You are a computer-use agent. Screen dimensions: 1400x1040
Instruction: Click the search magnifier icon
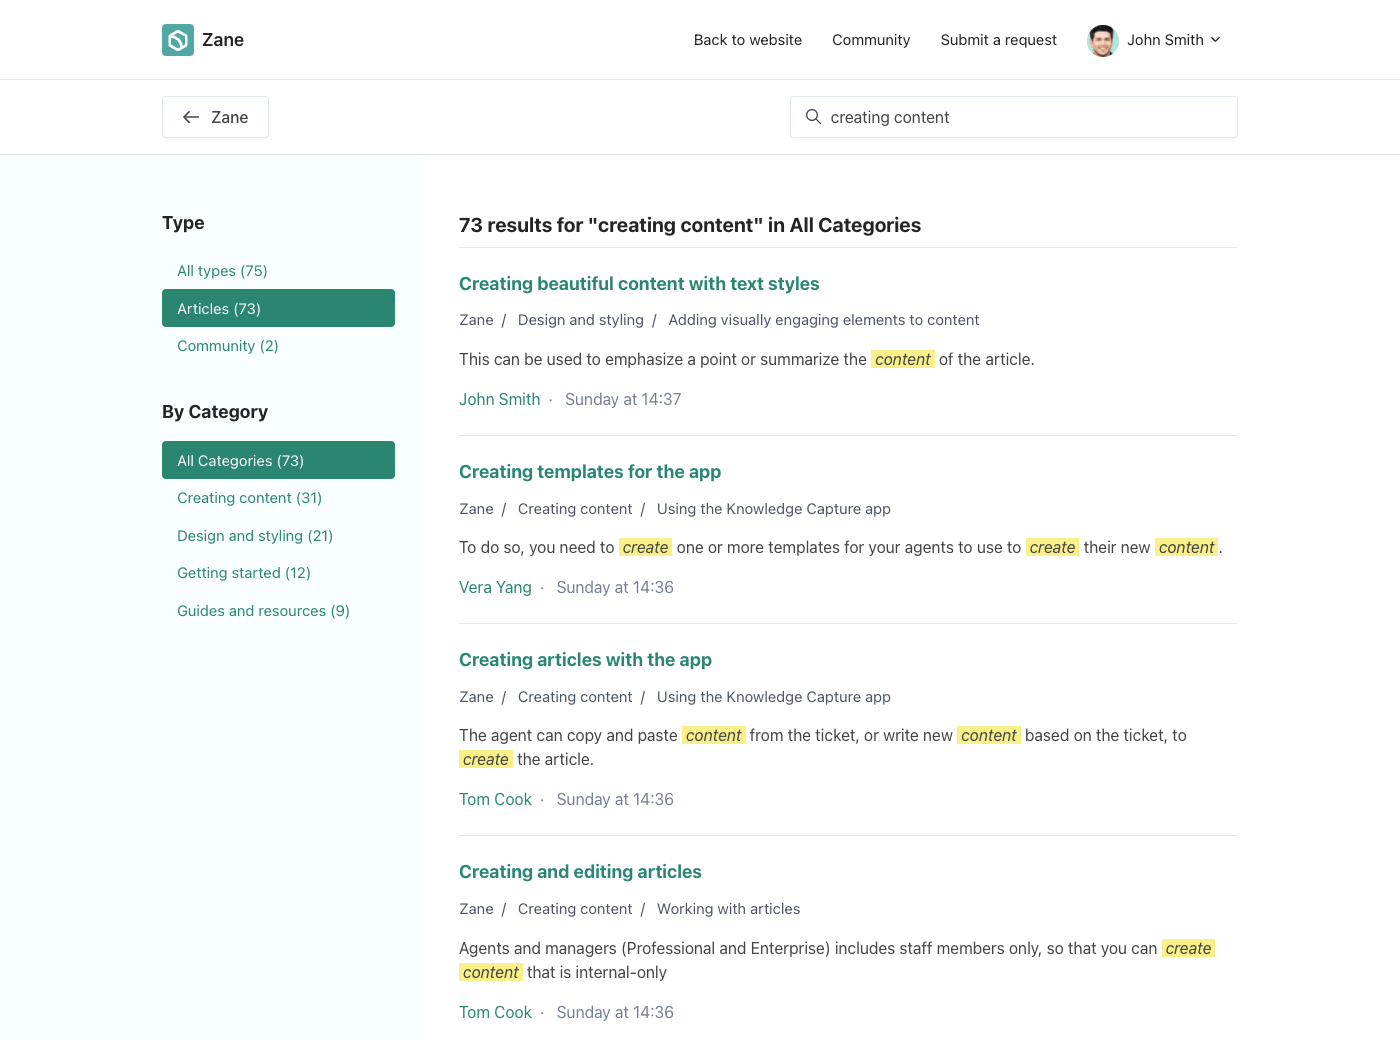pyautogui.click(x=813, y=117)
